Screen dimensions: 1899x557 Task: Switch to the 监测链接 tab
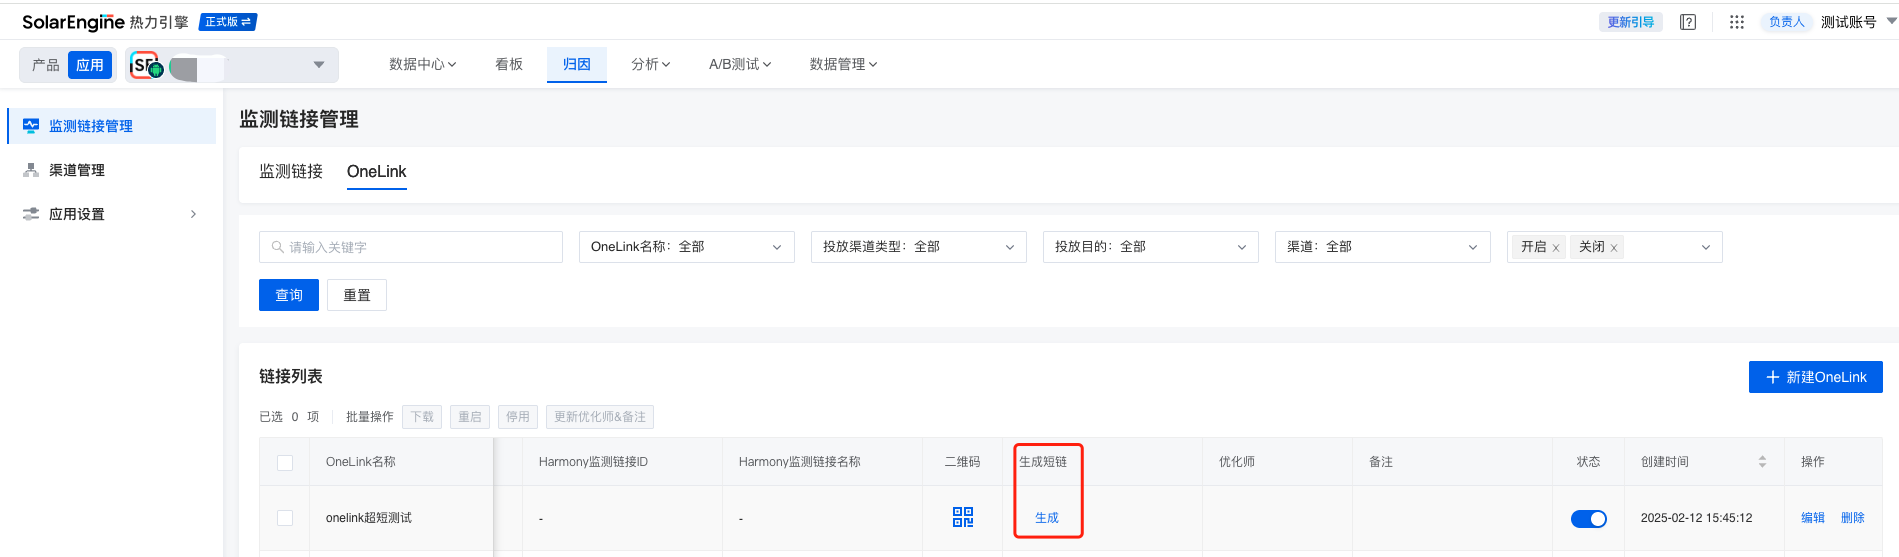point(291,171)
